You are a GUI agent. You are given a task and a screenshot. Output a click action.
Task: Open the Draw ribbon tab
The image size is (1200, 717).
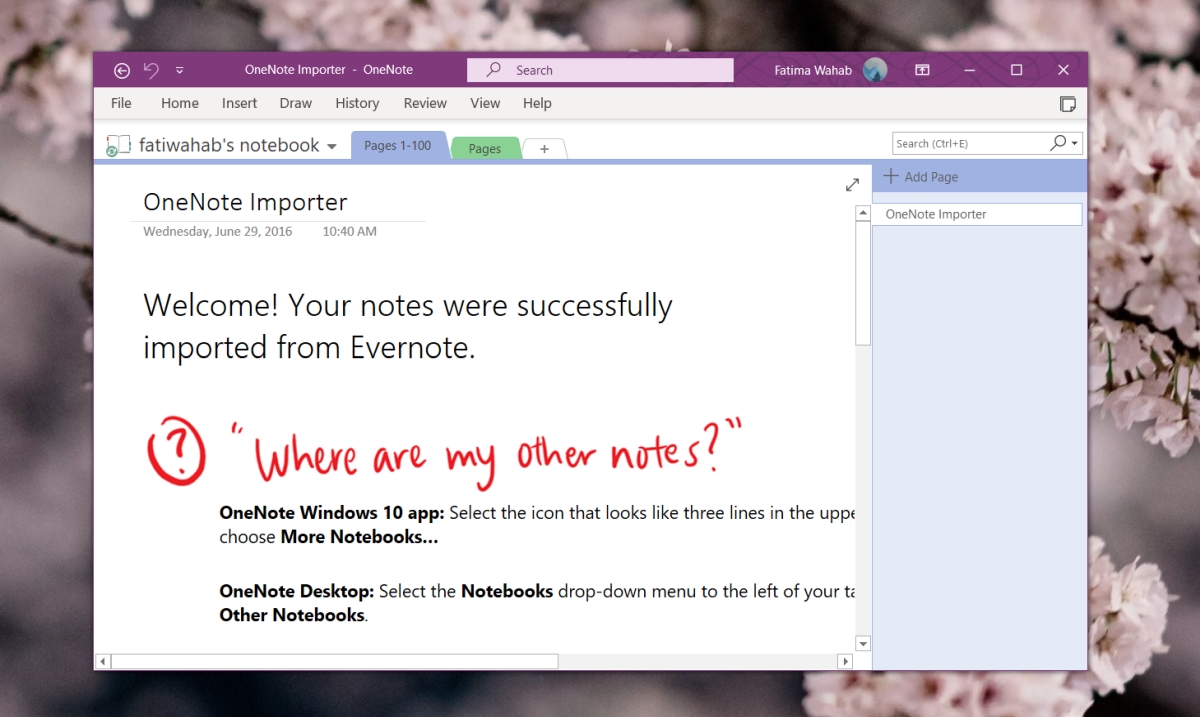[295, 103]
